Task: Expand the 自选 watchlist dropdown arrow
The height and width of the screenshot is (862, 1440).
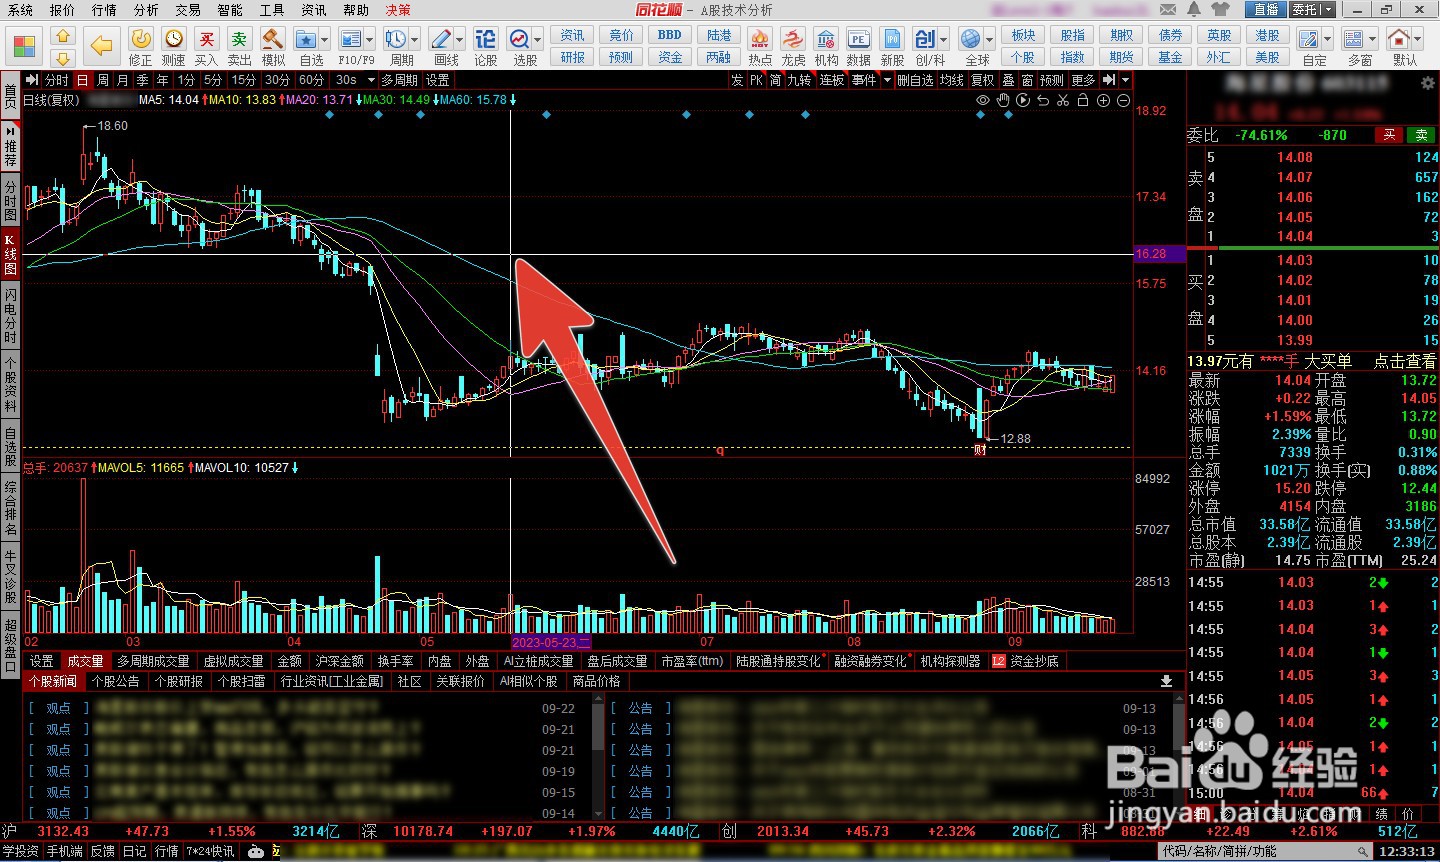Action: click(x=326, y=39)
